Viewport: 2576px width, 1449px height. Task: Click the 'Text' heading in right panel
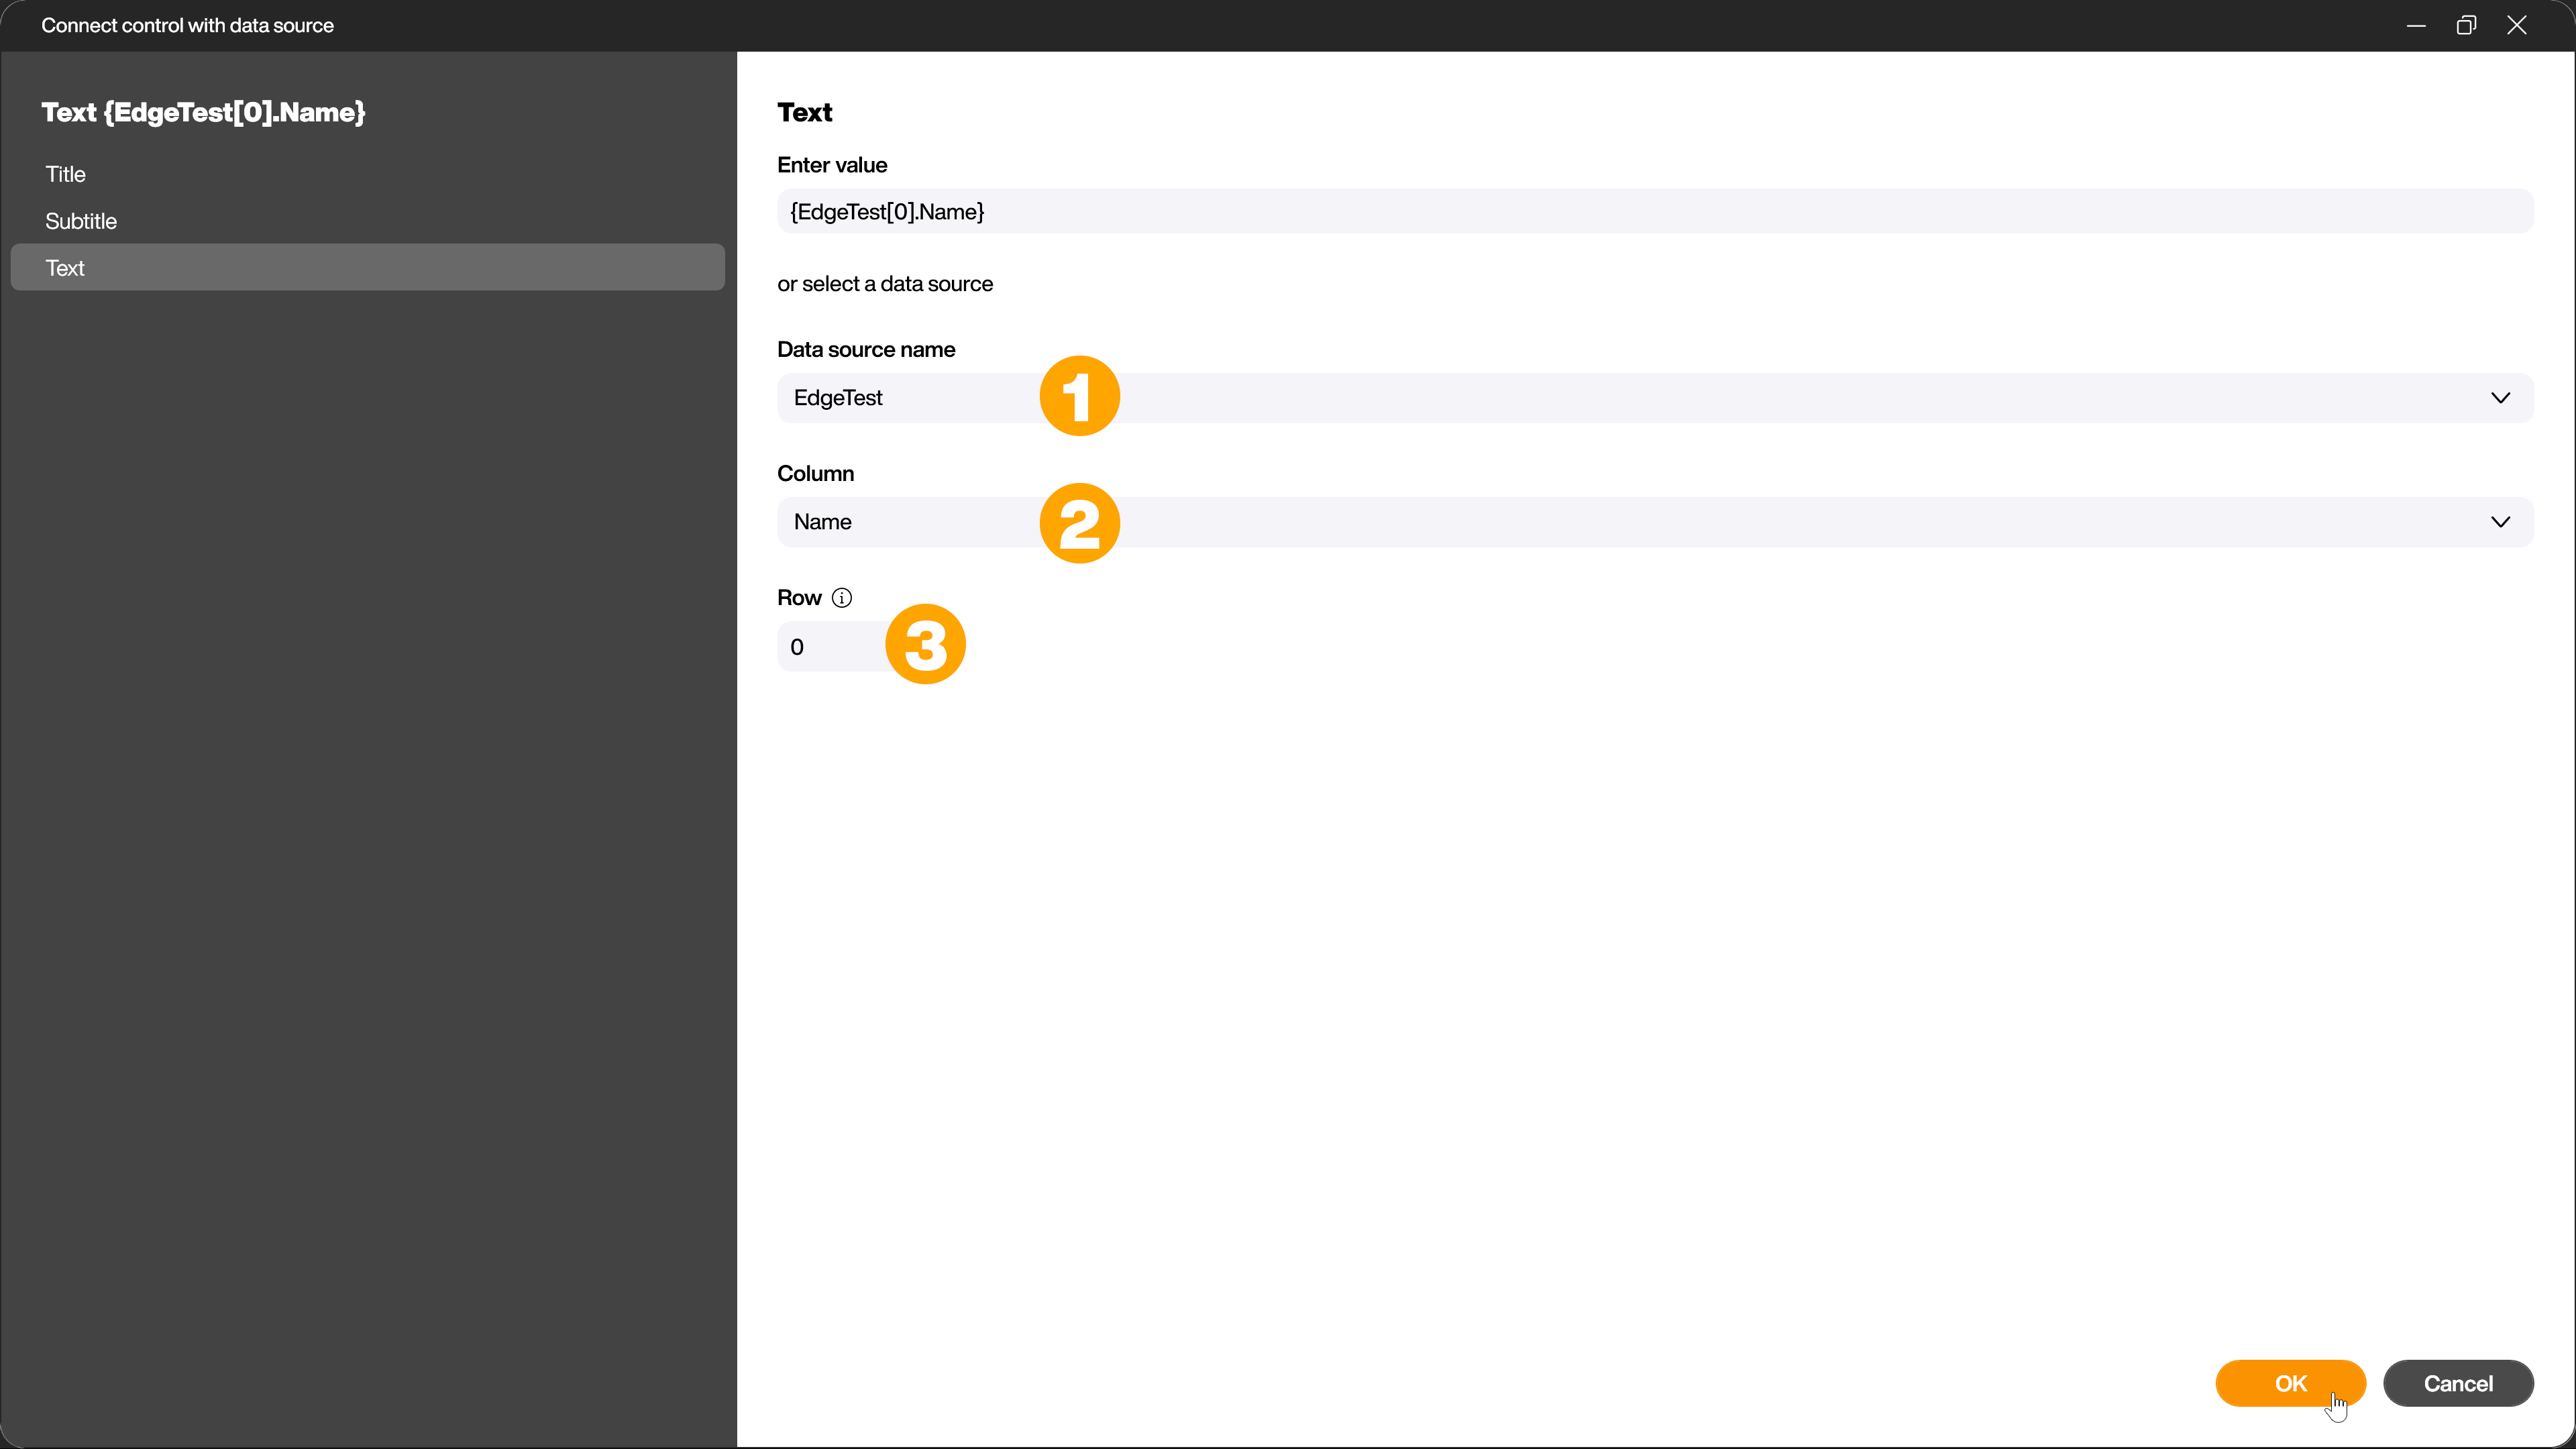pos(804,112)
